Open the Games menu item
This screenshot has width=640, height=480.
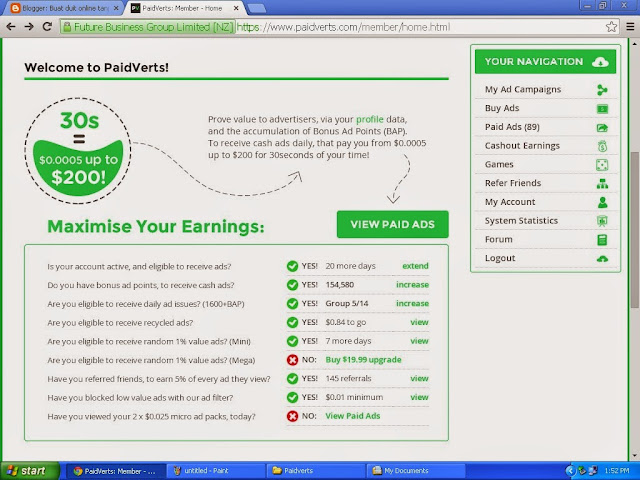[x=546, y=164]
